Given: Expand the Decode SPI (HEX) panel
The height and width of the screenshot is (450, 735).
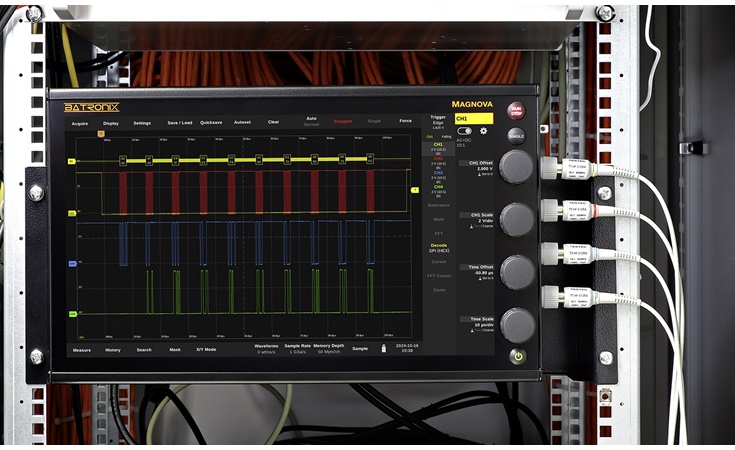Looking at the screenshot, I should pyautogui.click(x=438, y=246).
